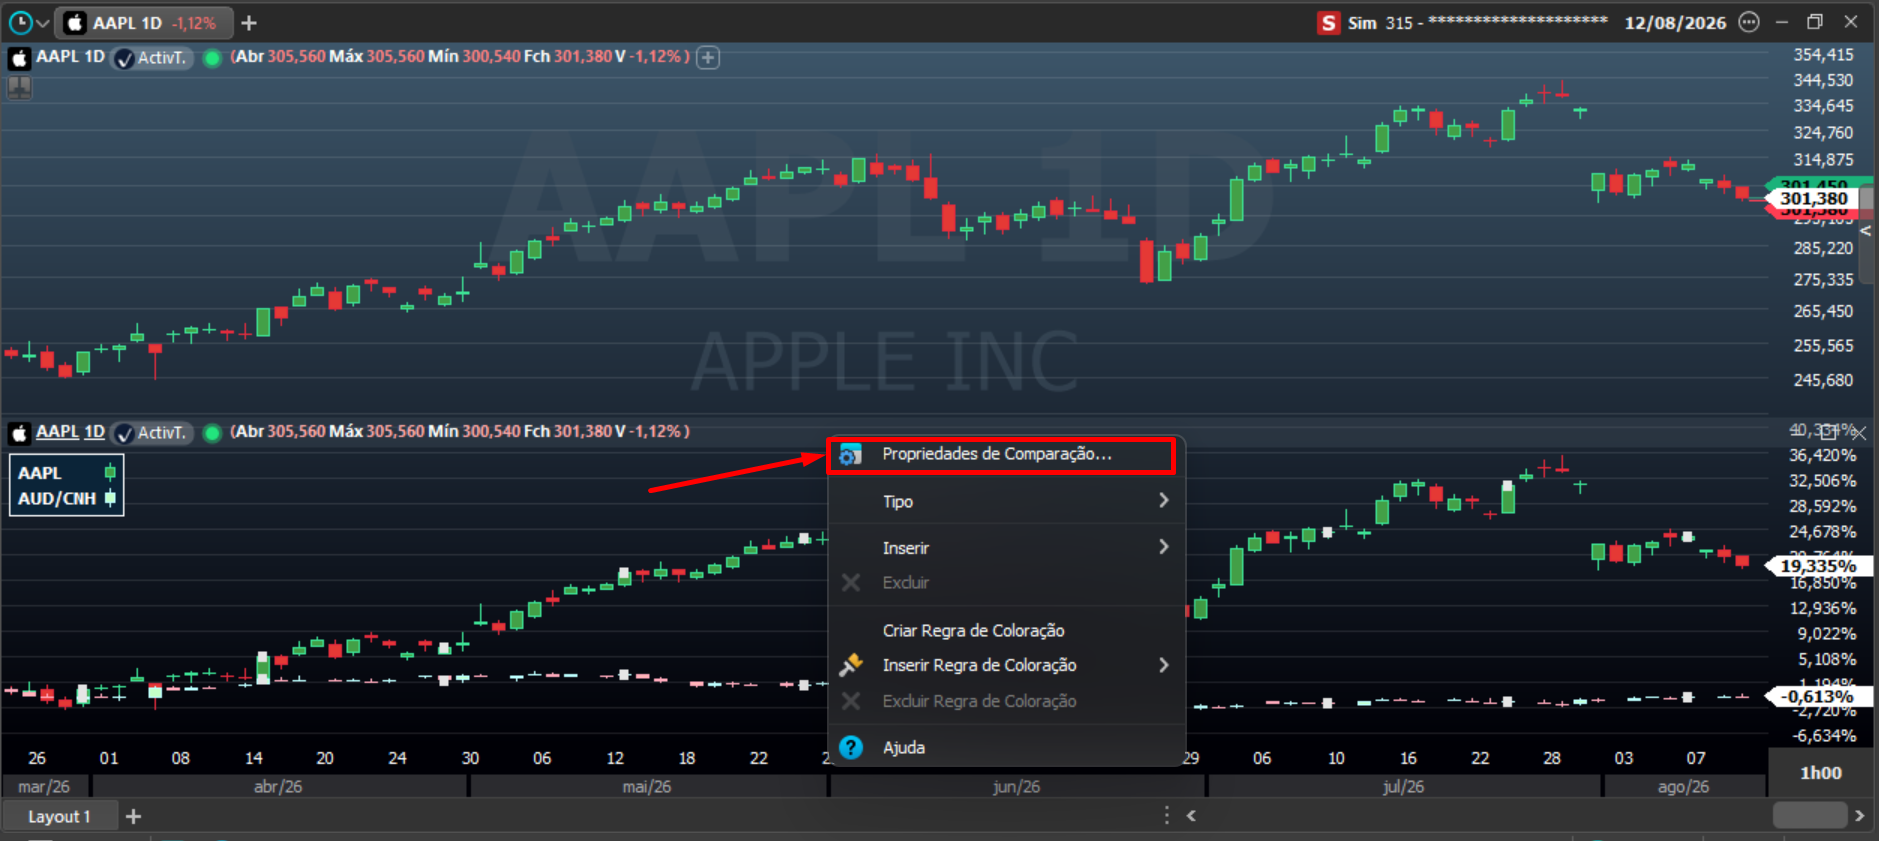
Task: Click the candle icon next to AAPL legend
Action: pos(110,472)
